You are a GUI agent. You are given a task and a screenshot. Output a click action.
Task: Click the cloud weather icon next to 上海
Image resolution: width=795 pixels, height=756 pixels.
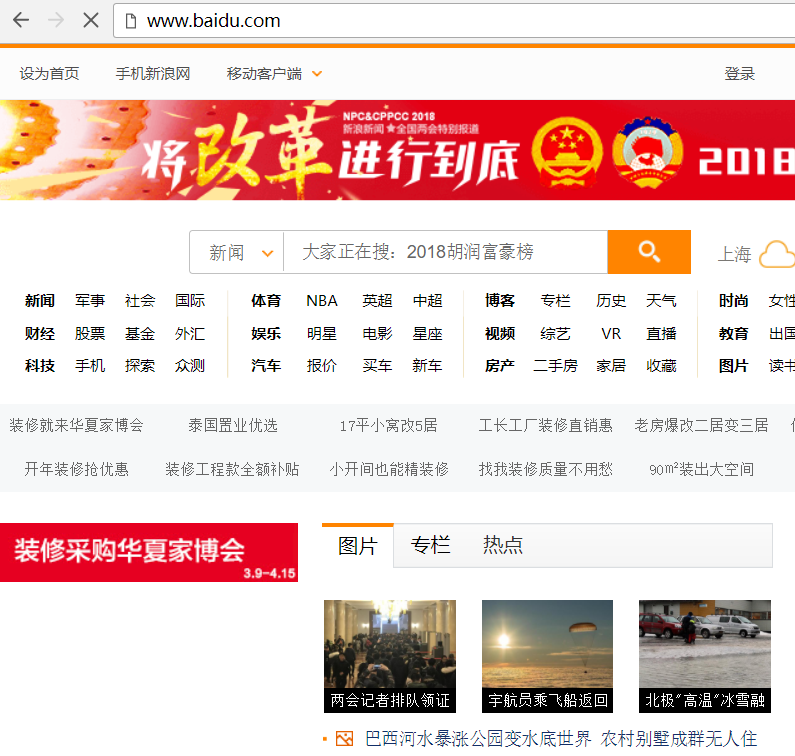[777, 255]
